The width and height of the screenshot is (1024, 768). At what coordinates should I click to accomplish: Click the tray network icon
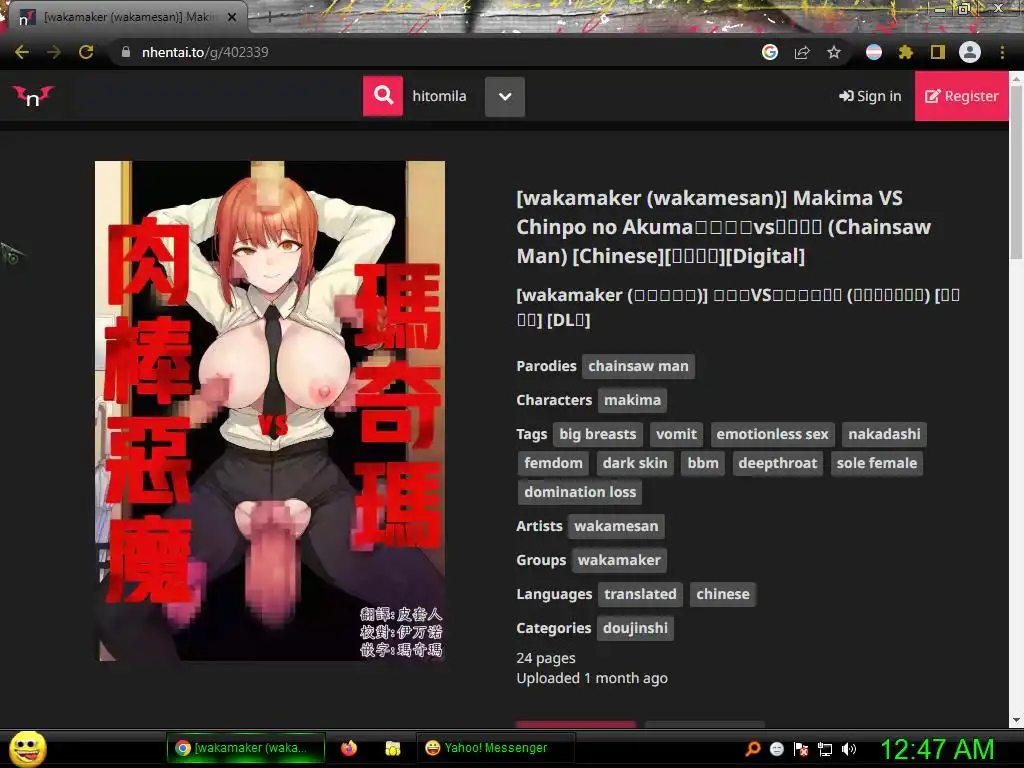(x=825, y=749)
